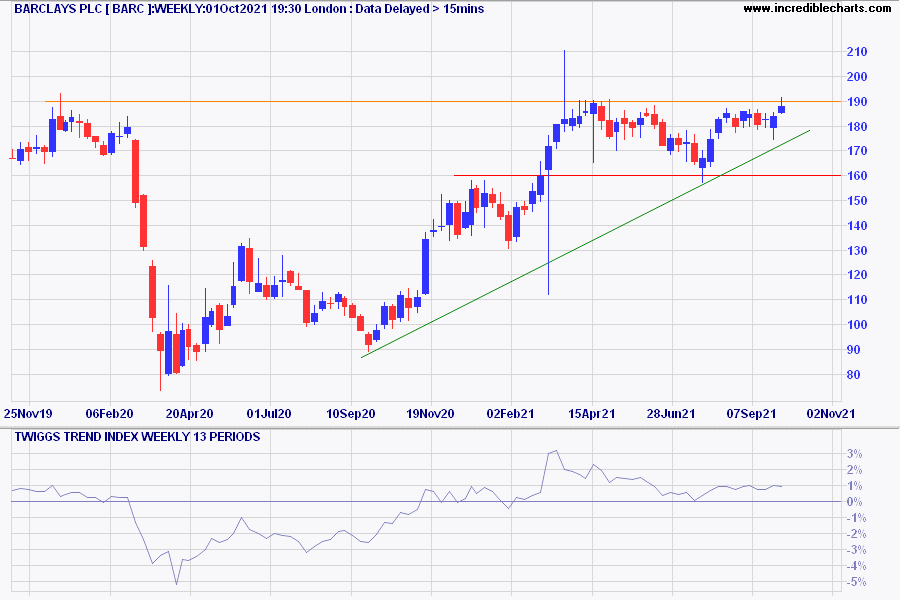900x600 pixels.
Task: Click the 02Feb21 date label
Action: [510, 413]
